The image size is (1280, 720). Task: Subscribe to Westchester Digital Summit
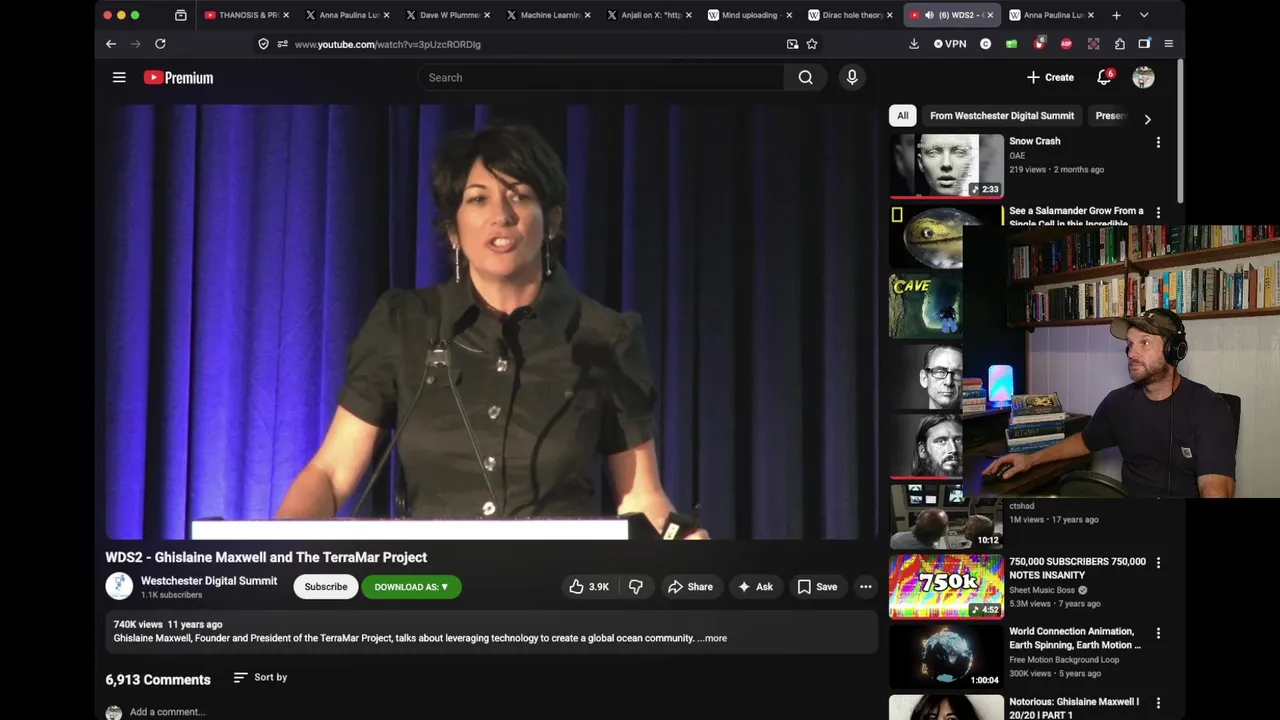click(326, 587)
